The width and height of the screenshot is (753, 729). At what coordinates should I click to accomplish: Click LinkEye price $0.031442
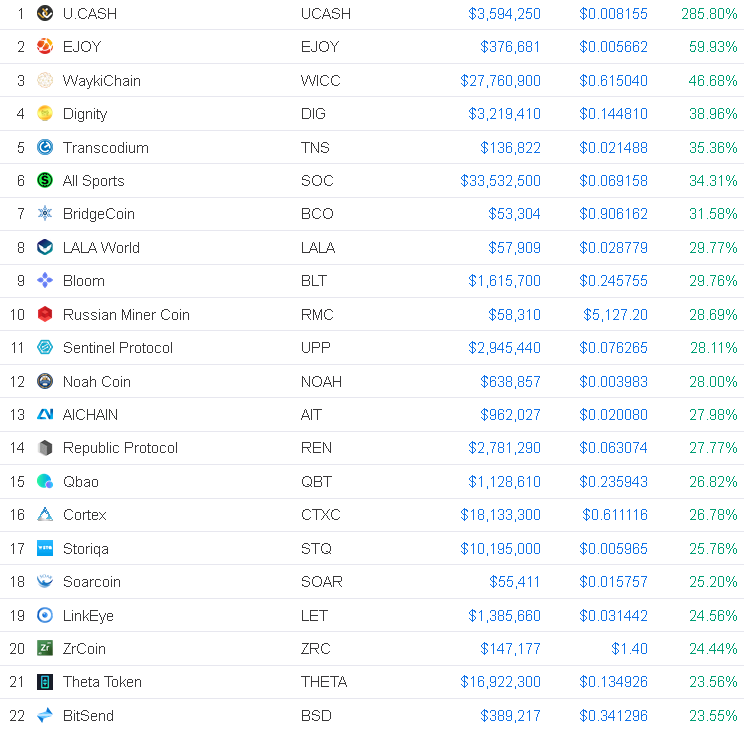(x=613, y=615)
